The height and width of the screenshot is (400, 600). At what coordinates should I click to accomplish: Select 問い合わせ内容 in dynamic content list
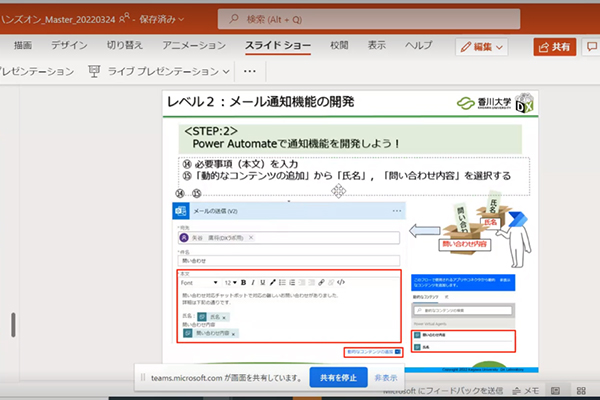tap(463, 335)
